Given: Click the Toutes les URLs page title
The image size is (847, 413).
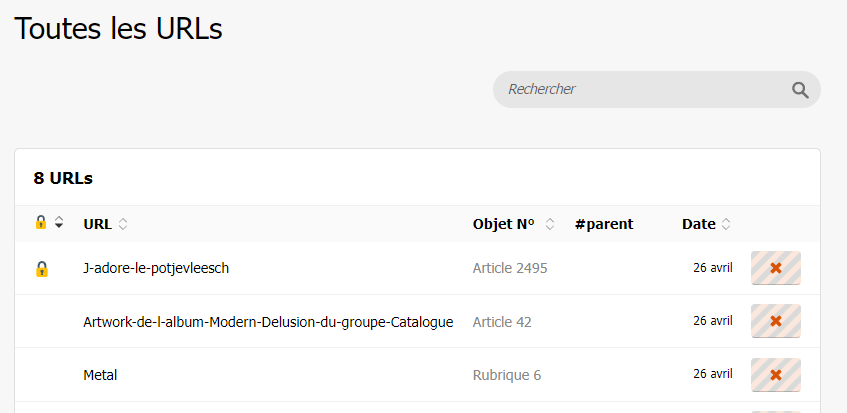Looking at the screenshot, I should coord(118,29).
